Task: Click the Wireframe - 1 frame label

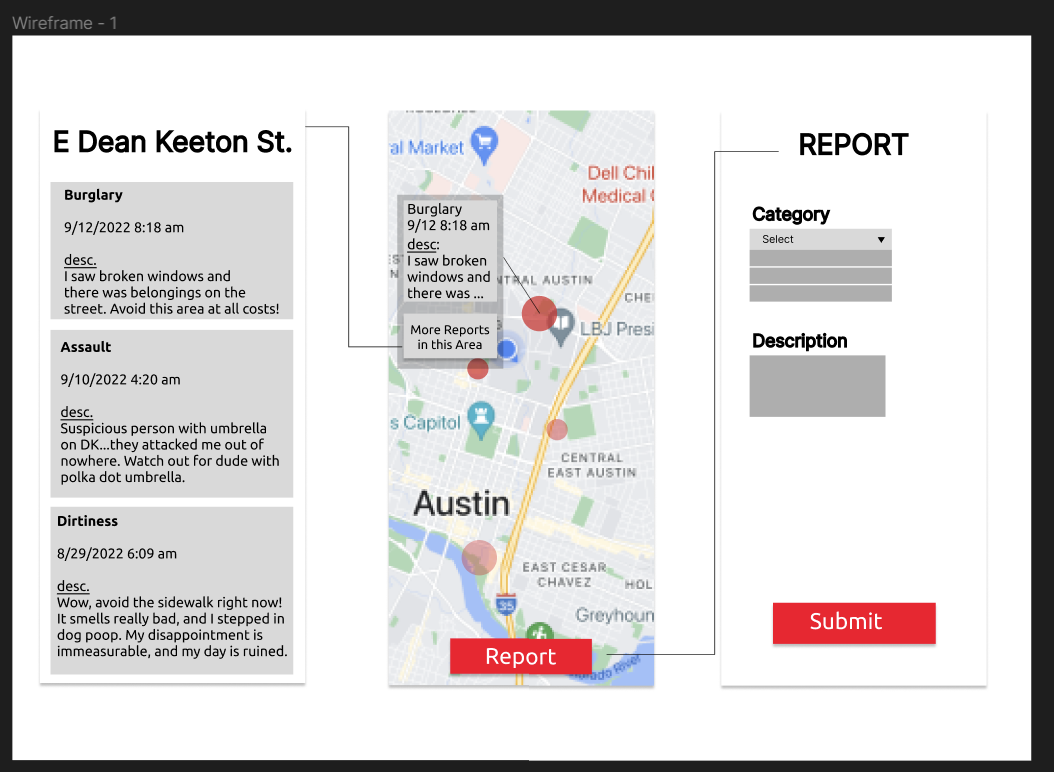Action: click(65, 23)
